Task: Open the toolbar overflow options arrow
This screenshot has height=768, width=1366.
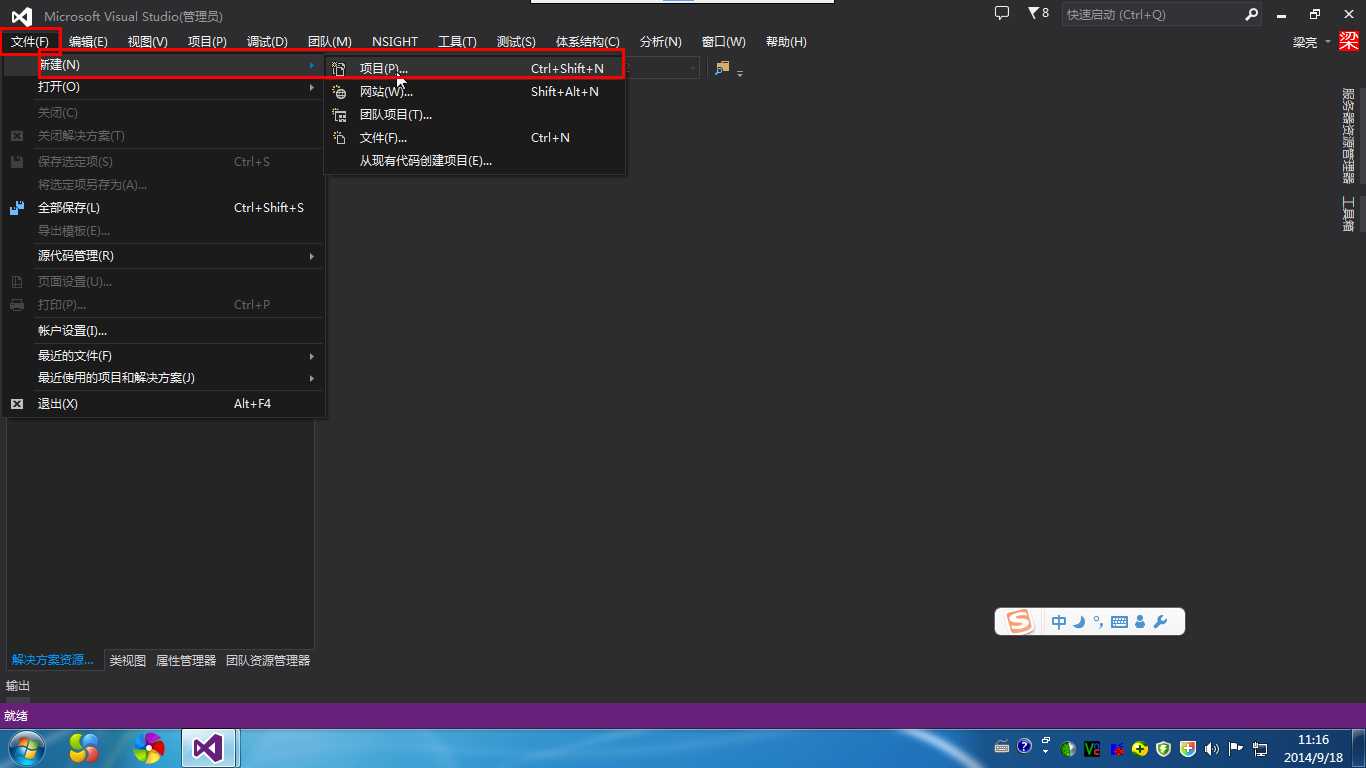Action: 740,72
